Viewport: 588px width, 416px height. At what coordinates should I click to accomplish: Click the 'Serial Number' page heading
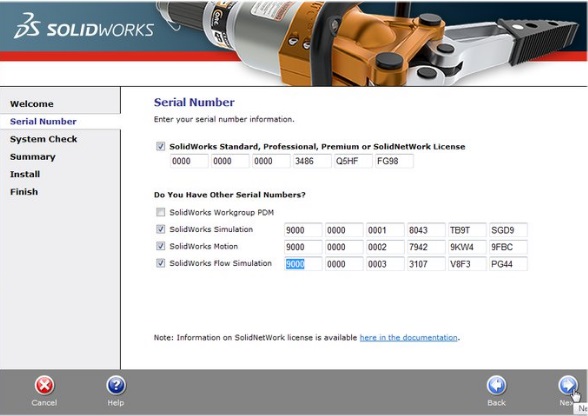194,102
